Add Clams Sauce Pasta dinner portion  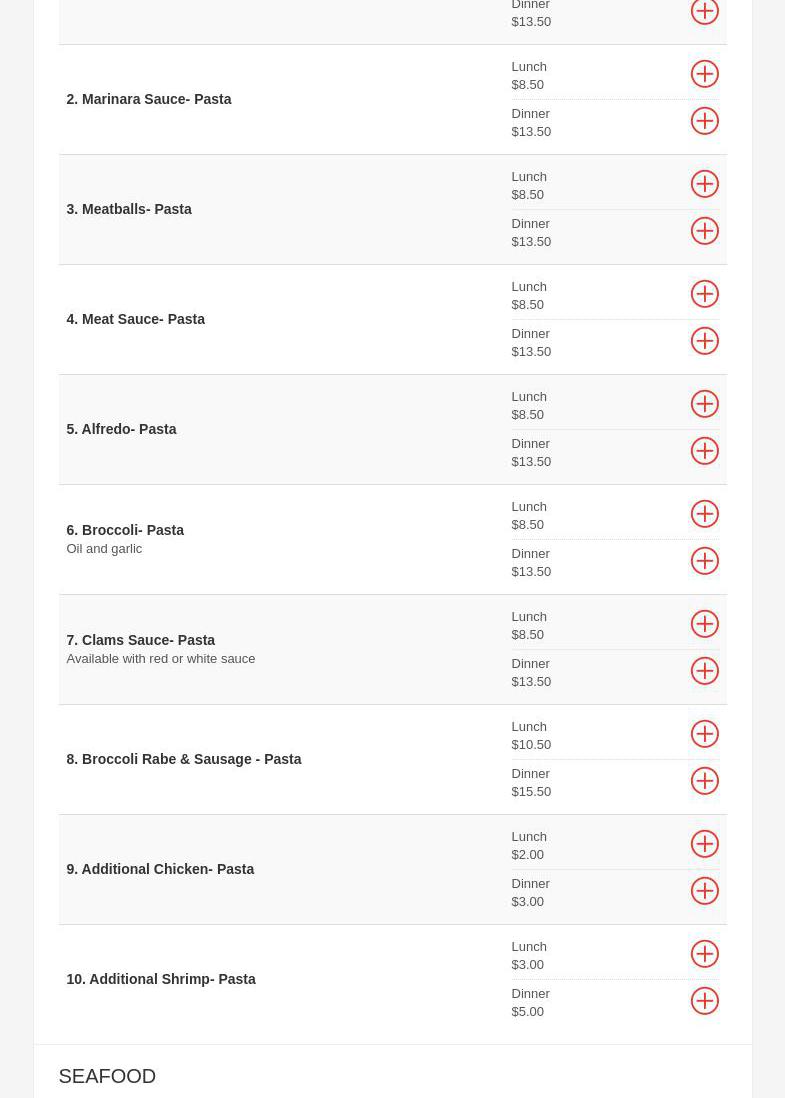point(704,671)
